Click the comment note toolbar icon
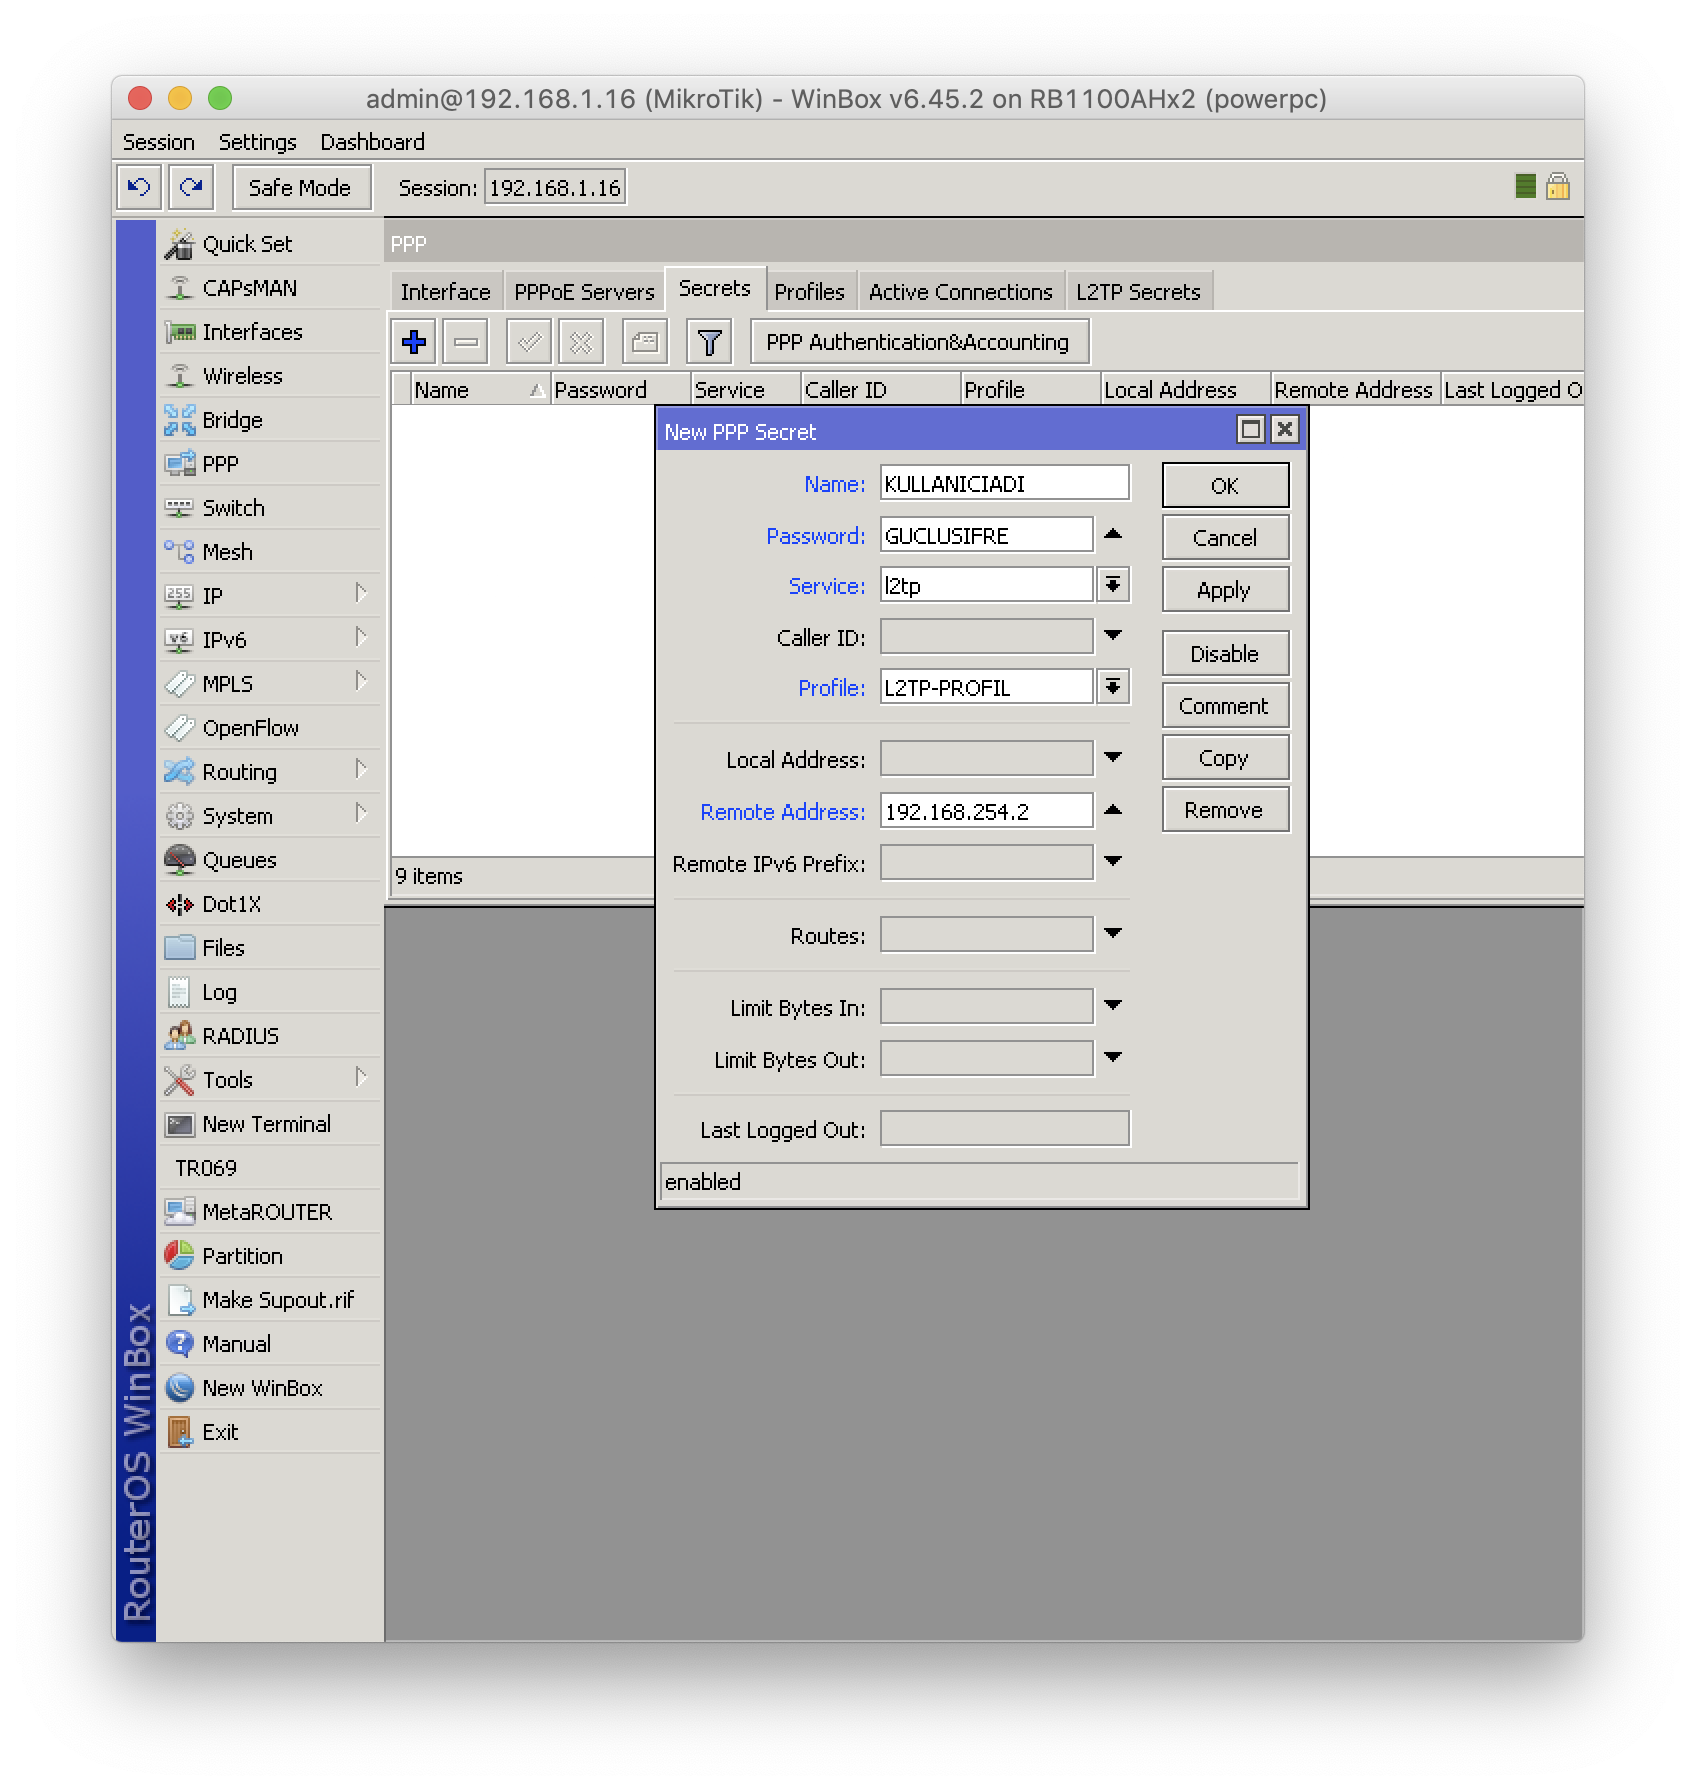The height and width of the screenshot is (1790, 1696). [645, 342]
